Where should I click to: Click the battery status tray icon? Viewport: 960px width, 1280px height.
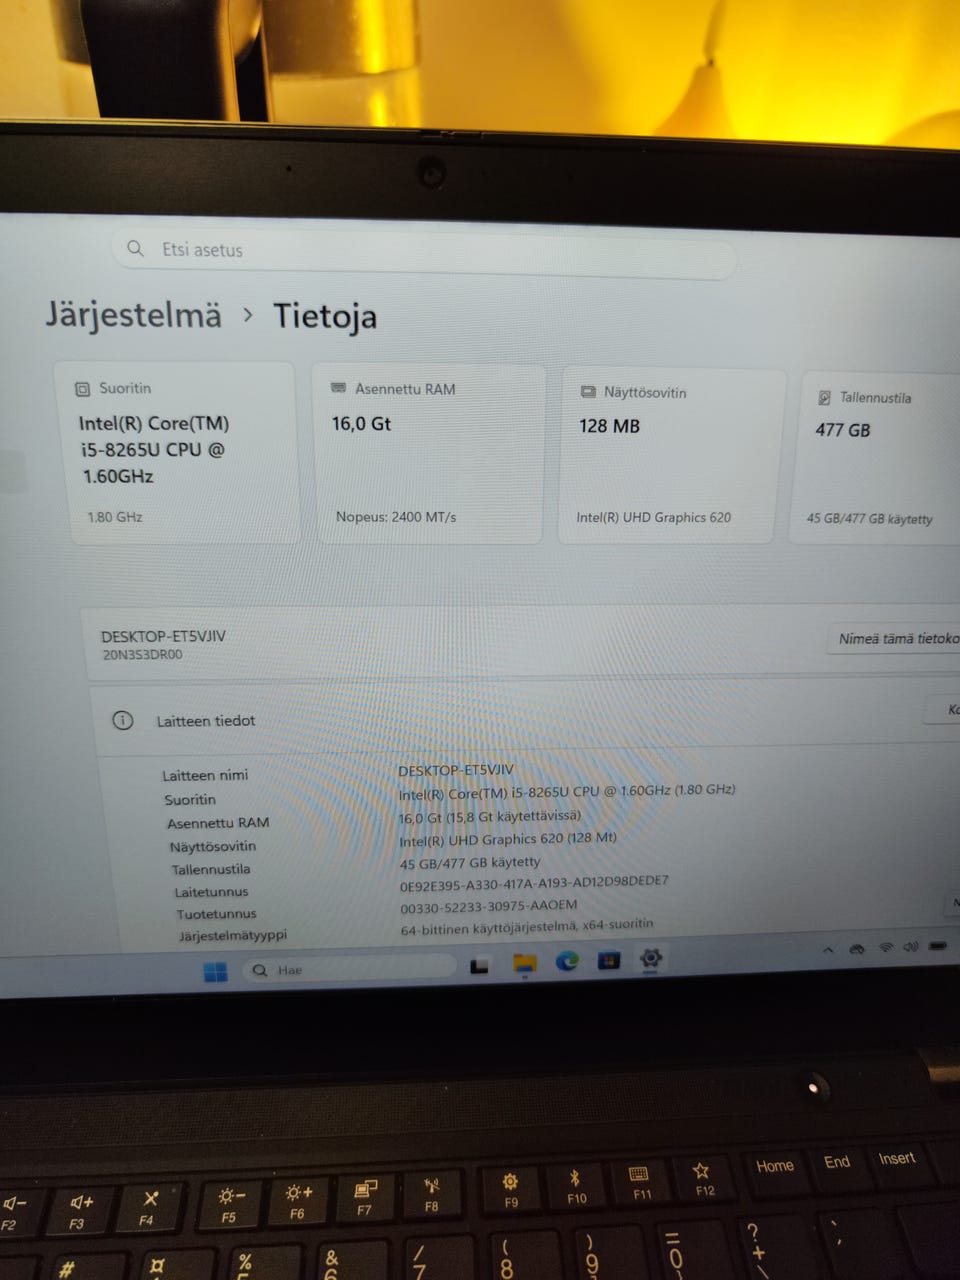point(938,945)
